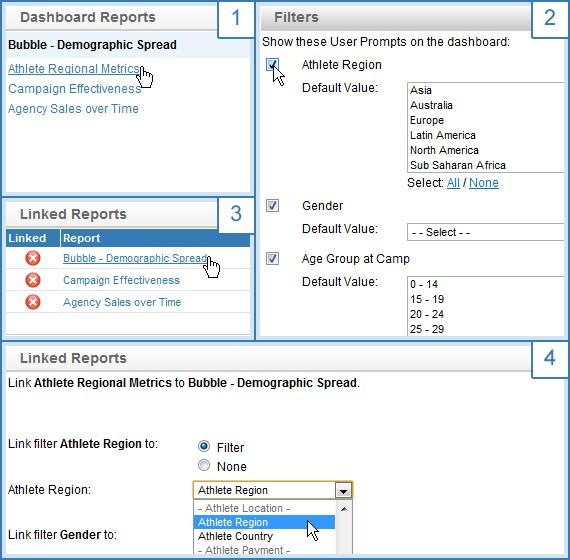Click Select All link under regions
570x560 pixels.
[453, 183]
